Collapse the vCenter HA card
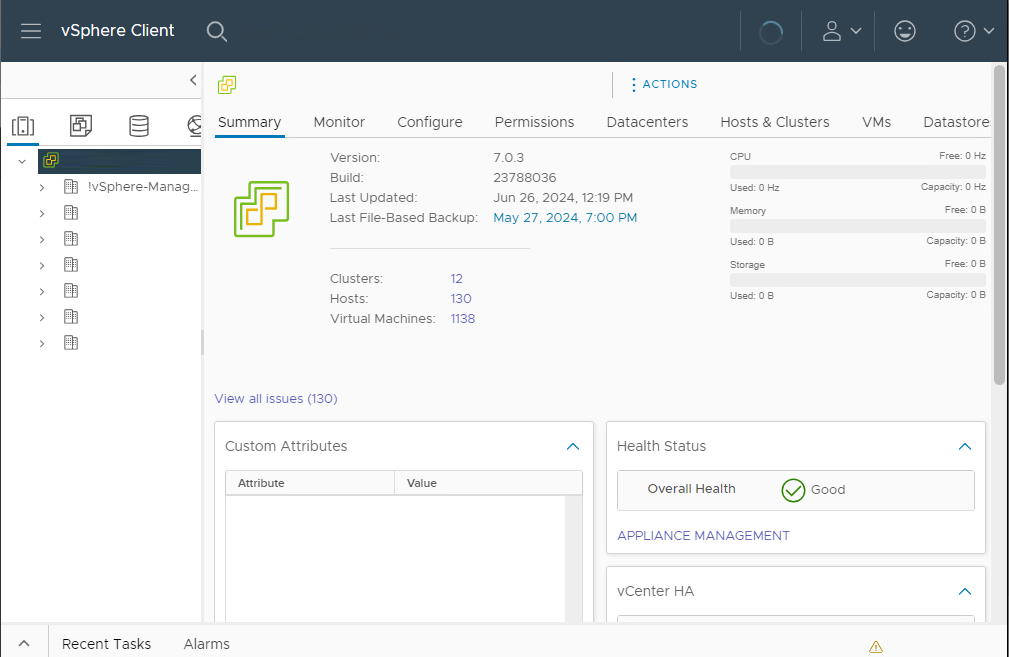Viewport: 1009px width, 657px height. 965,591
